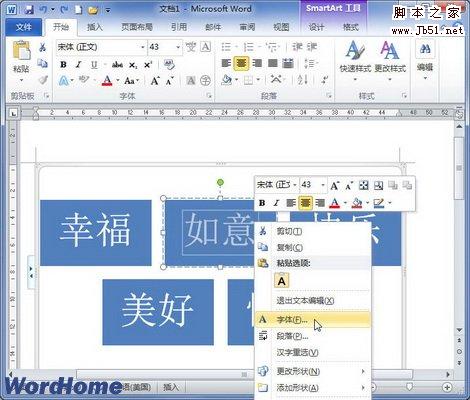Click ribbon Shading paint bucket icon
The width and height of the screenshot is (470, 400).
(227, 80)
